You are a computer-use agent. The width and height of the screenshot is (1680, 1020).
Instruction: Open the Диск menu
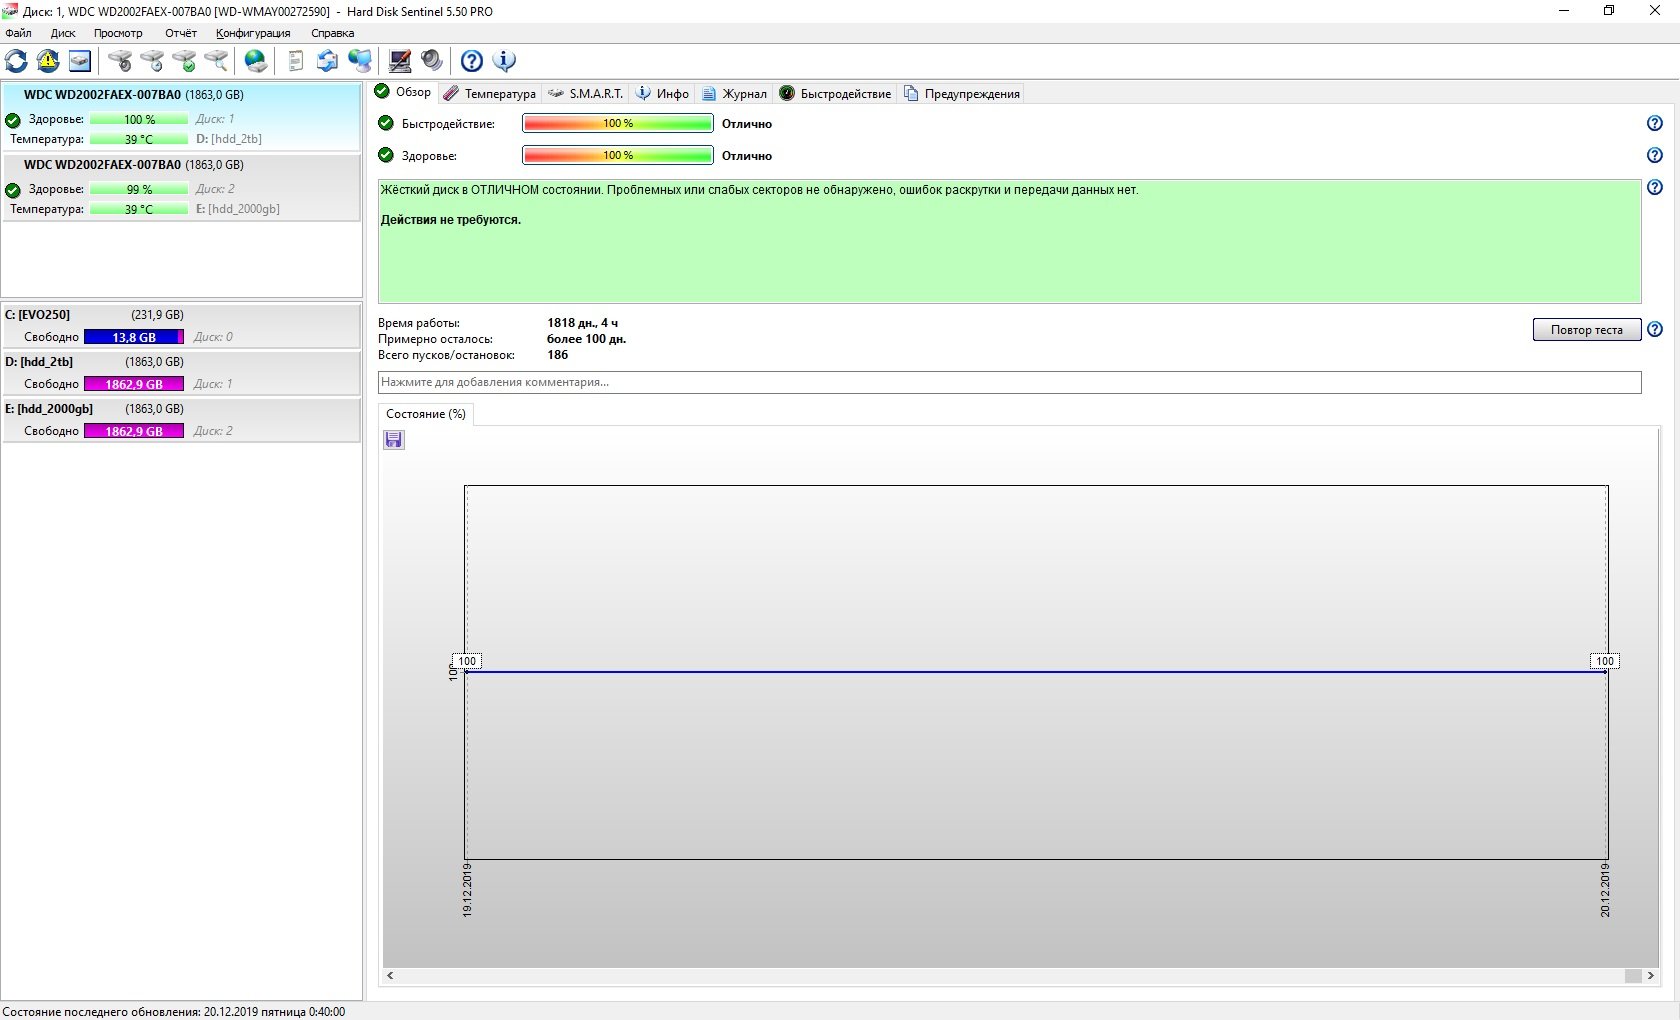[63, 33]
